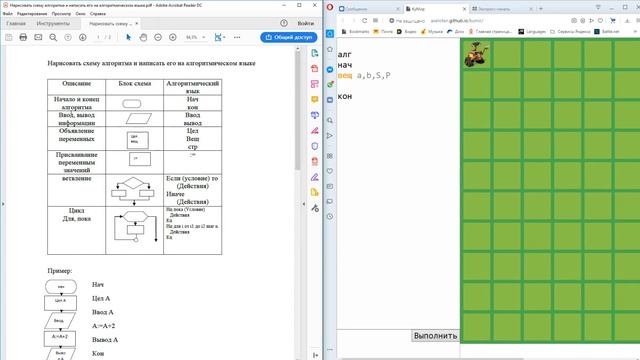Click the 'кон' line in code editor
The width and height of the screenshot is (640, 360).
[x=345, y=96]
